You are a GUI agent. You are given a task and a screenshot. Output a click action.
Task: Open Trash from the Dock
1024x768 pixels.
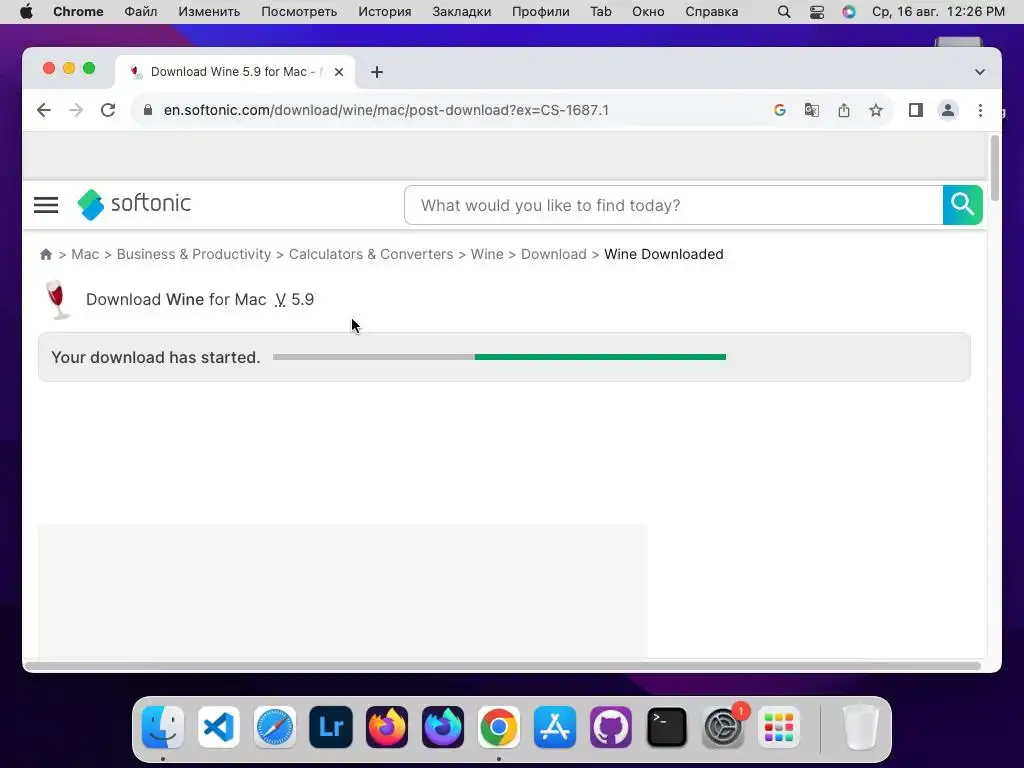(861, 726)
